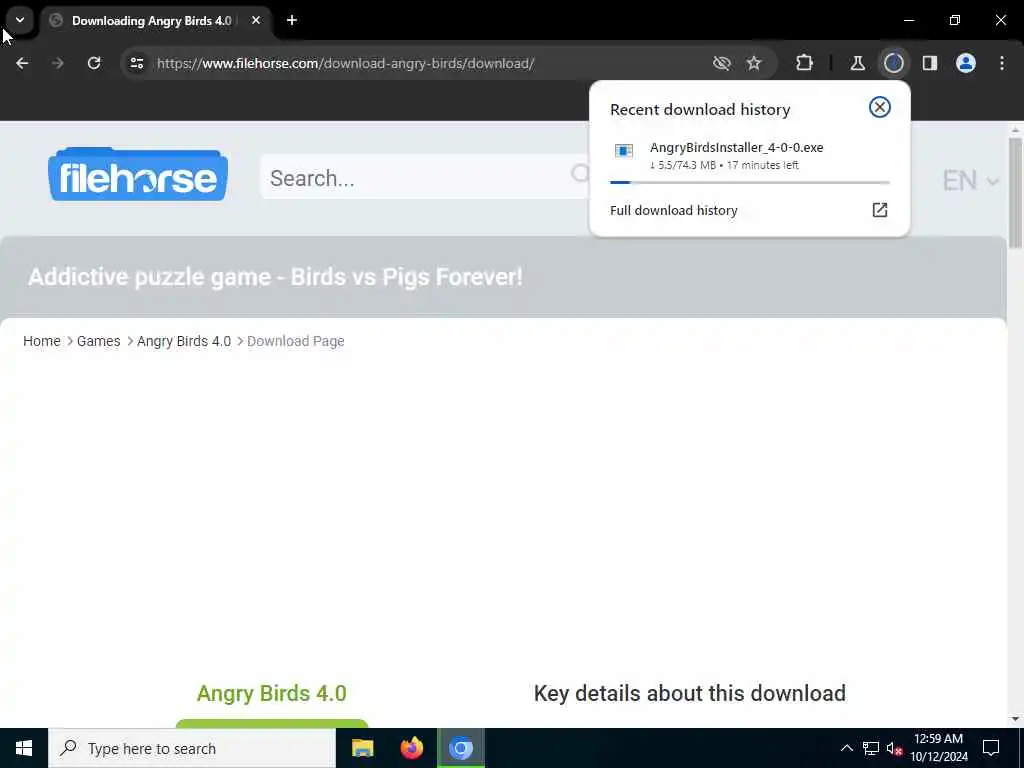
Task: Go to Home breadcrumb
Action: 42,341
